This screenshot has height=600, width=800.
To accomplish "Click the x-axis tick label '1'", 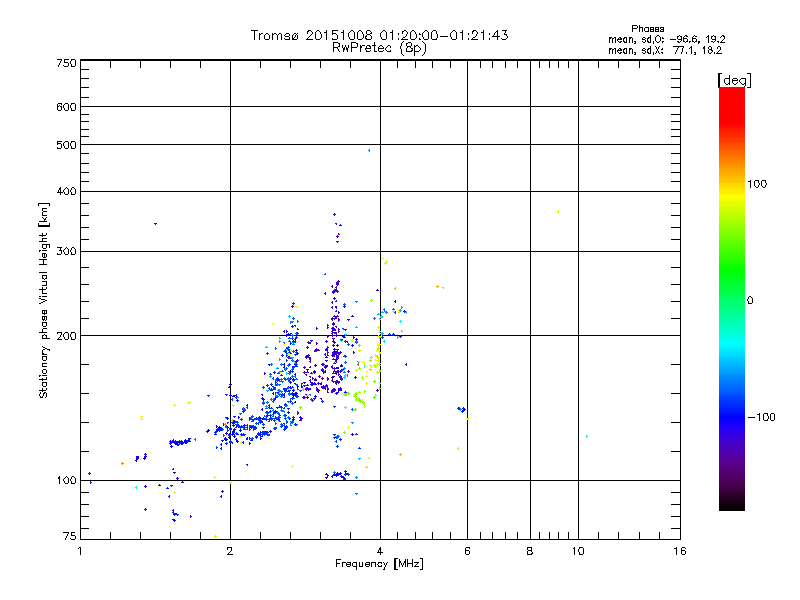I will (x=80, y=551).
